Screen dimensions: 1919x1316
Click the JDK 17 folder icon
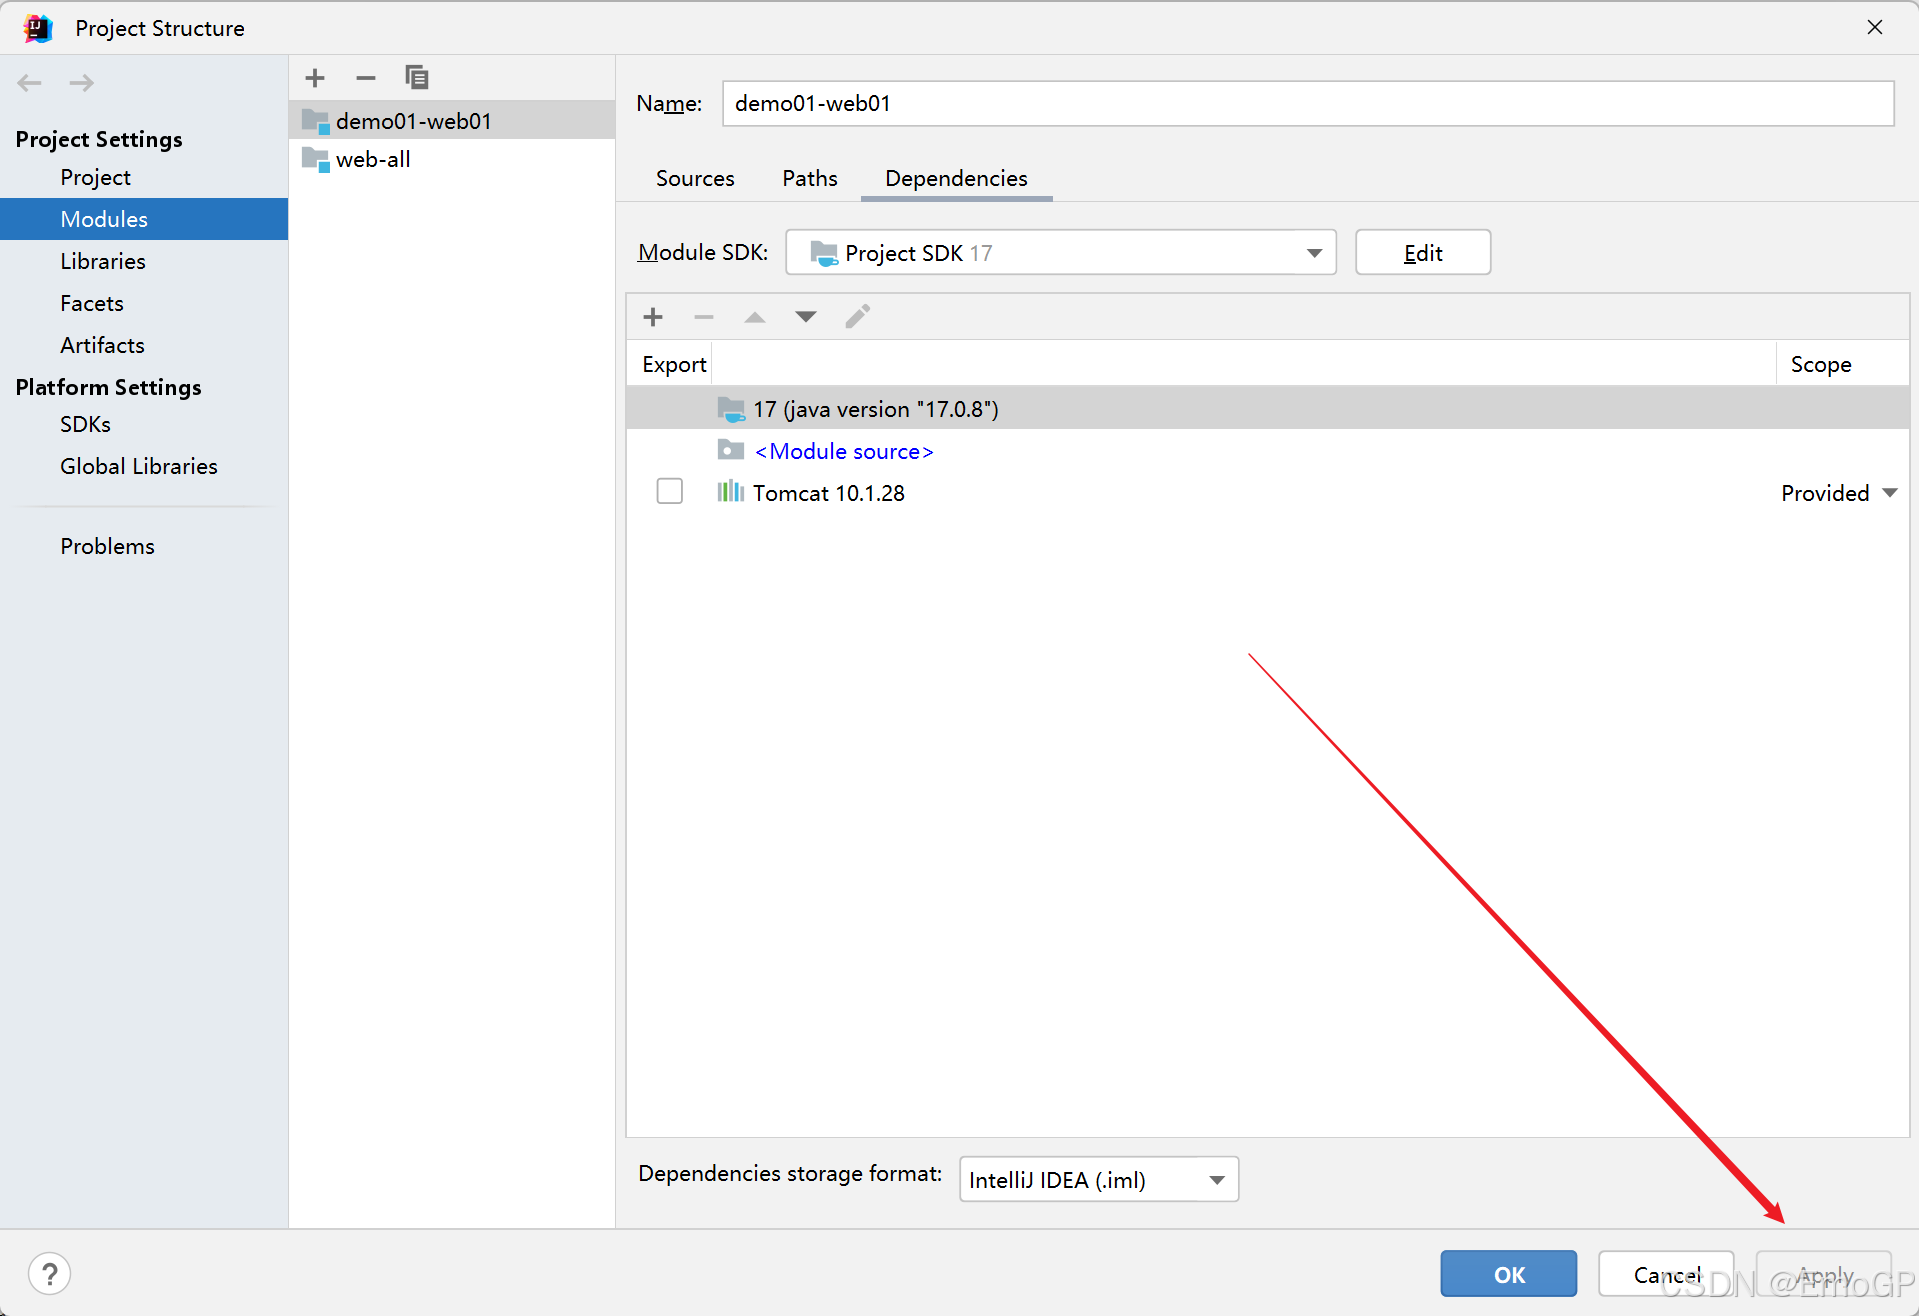pos(731,409)
